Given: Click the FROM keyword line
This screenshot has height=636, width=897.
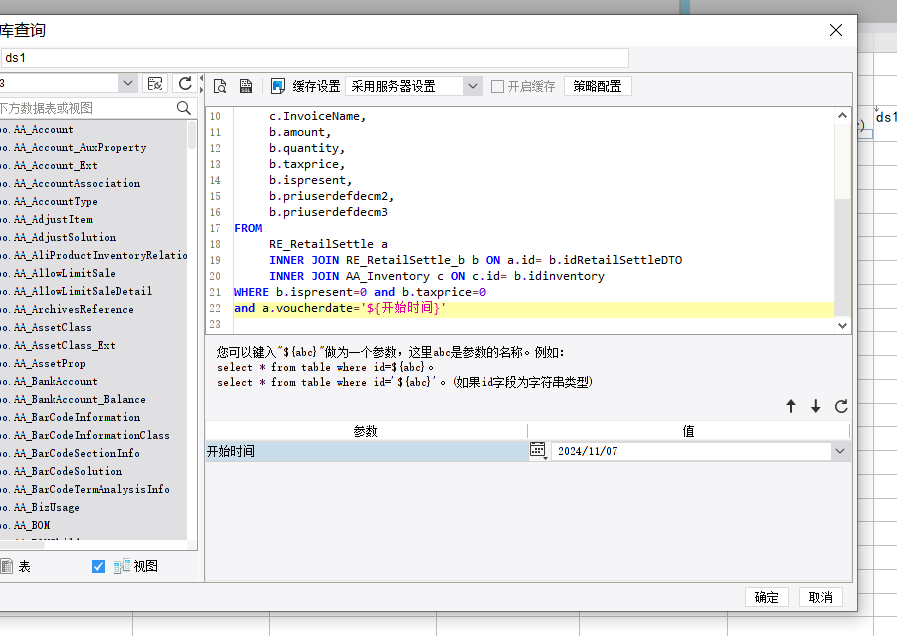Looking at the screenshot, I should point(248,228).
